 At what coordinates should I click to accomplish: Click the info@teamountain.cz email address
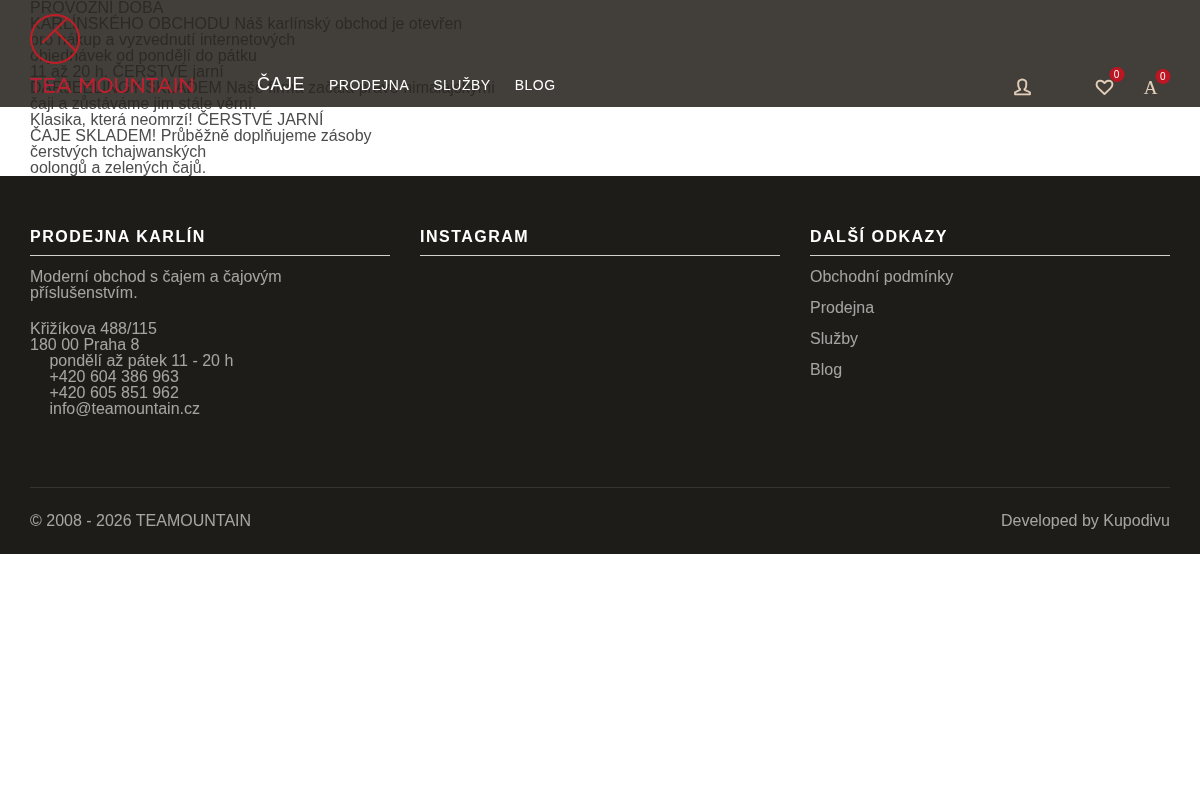click(x=124, y=408)
